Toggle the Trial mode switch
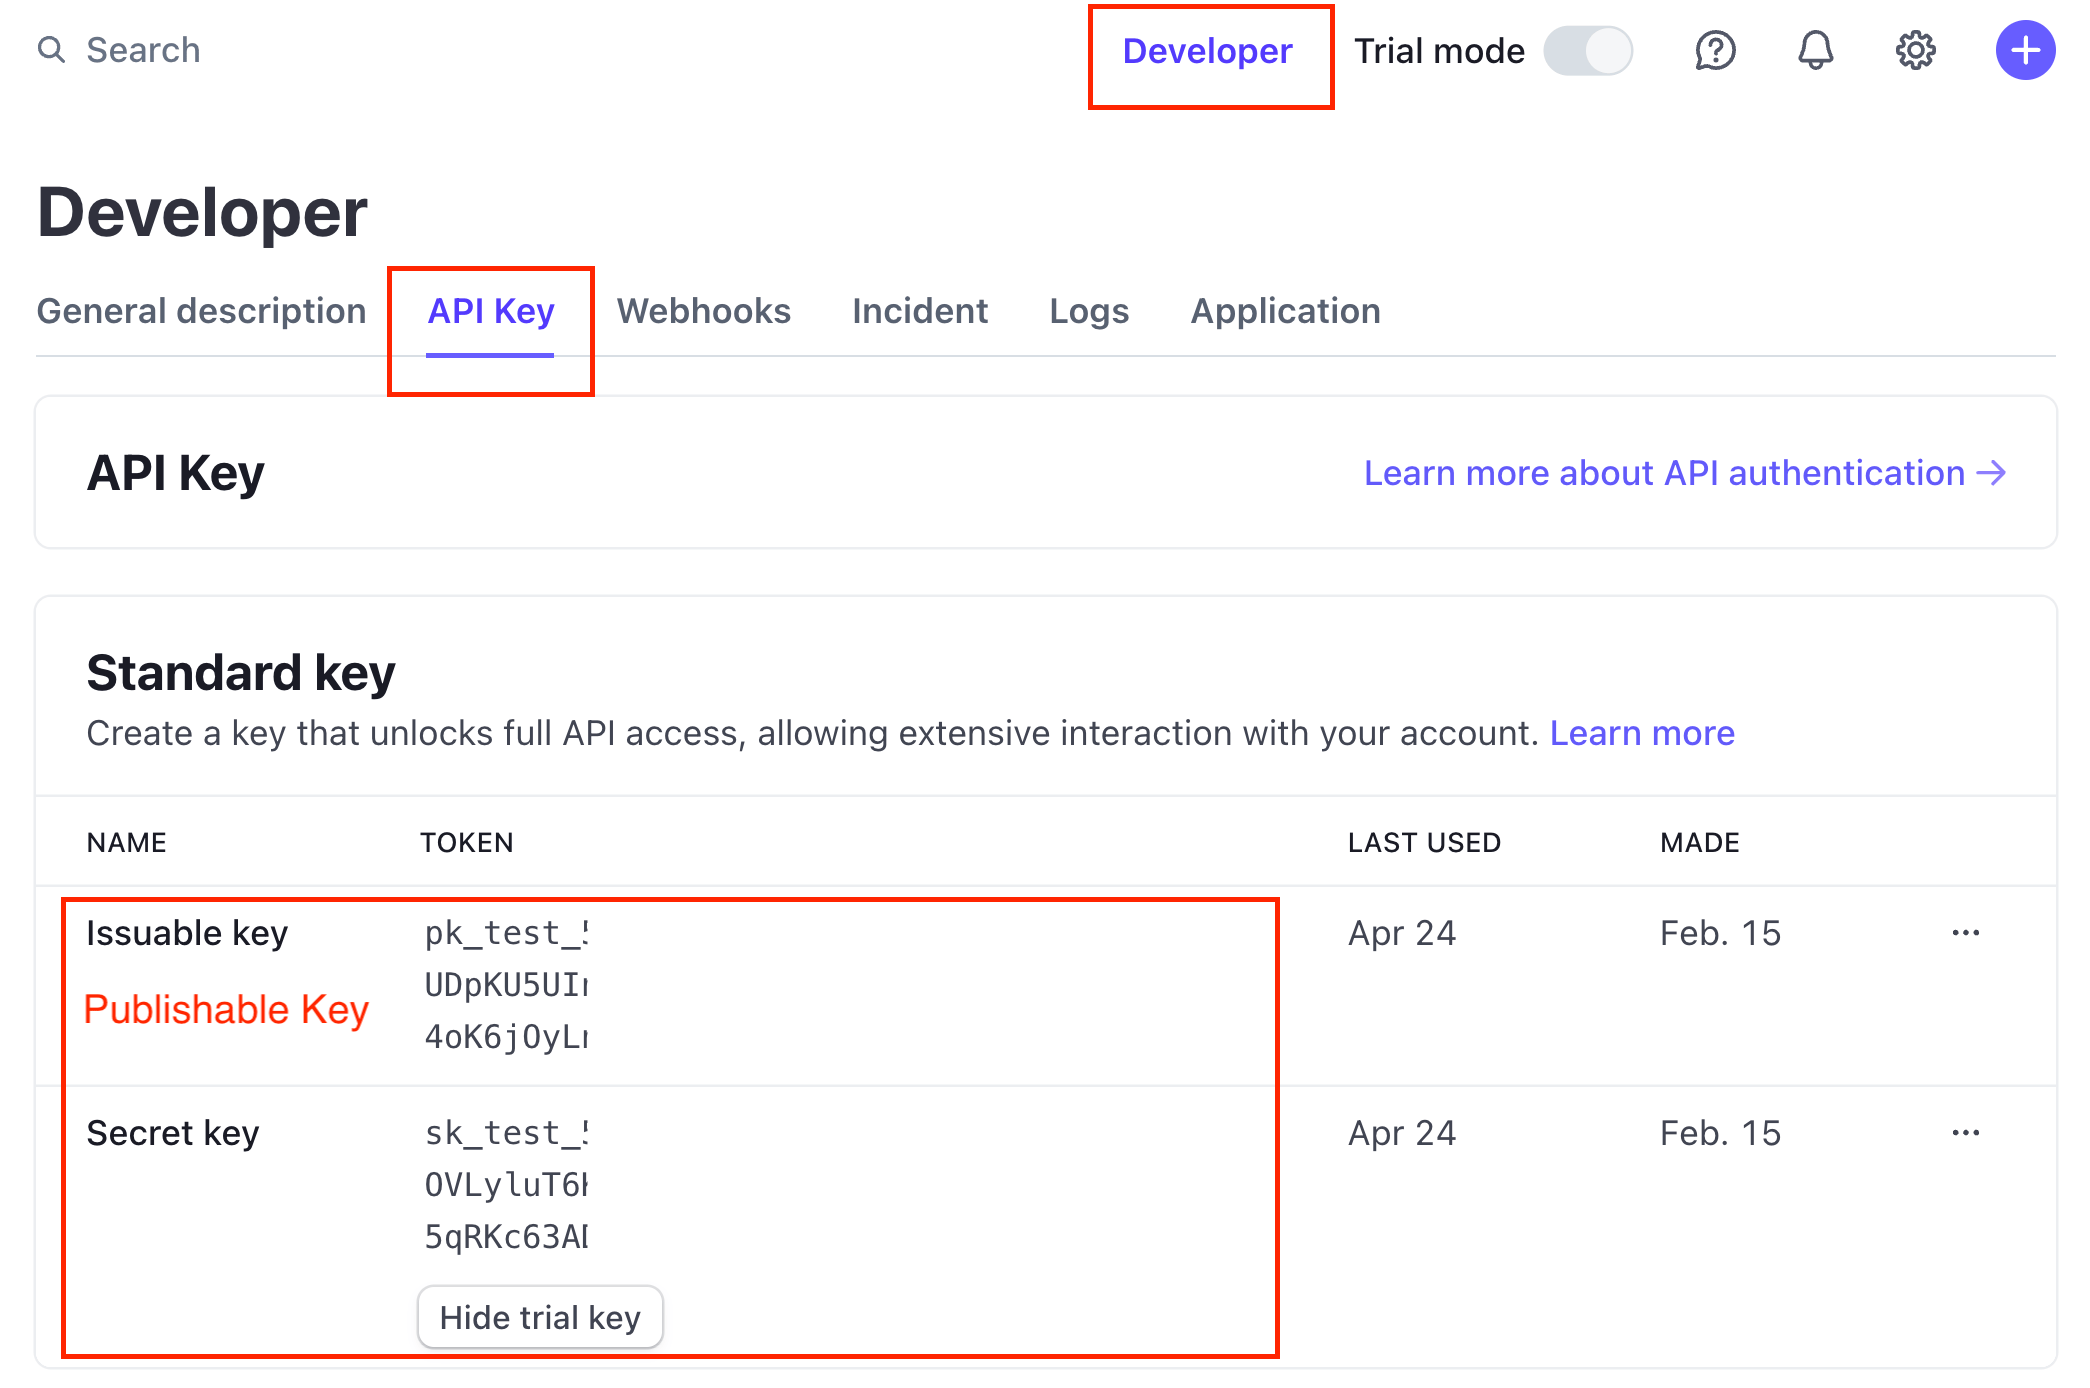 (x=1587, y=50)
